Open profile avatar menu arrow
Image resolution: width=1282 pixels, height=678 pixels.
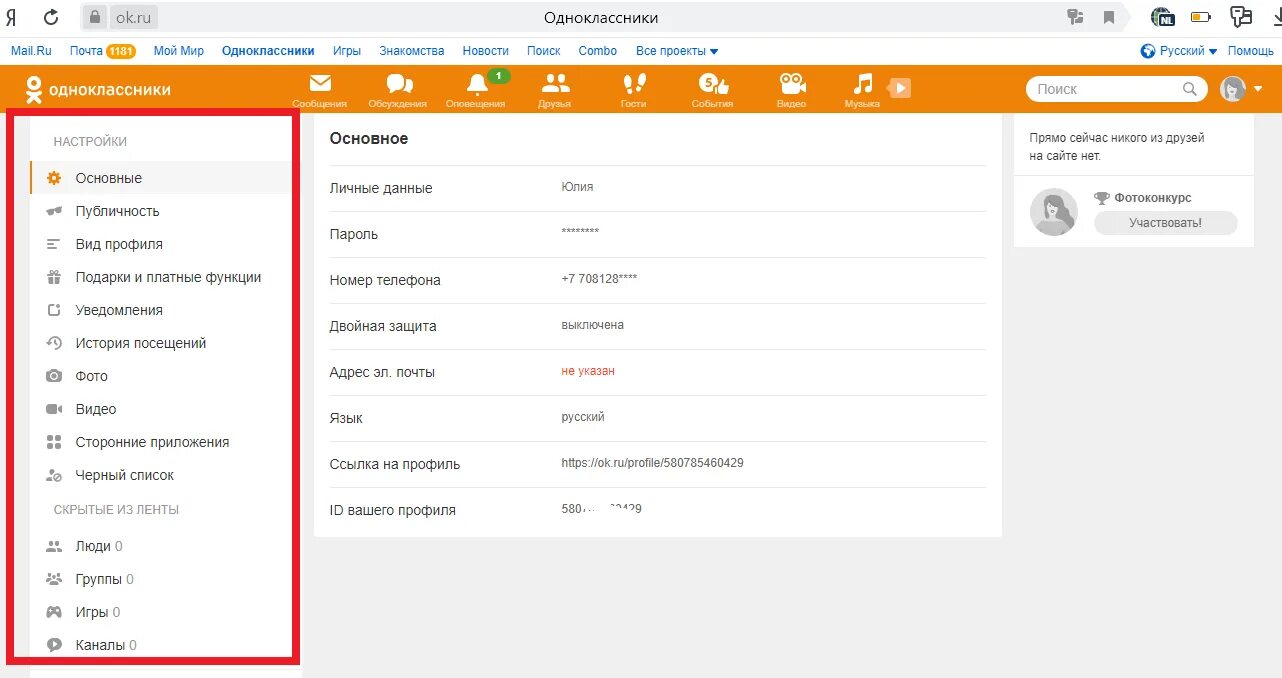click(1258, 89)
